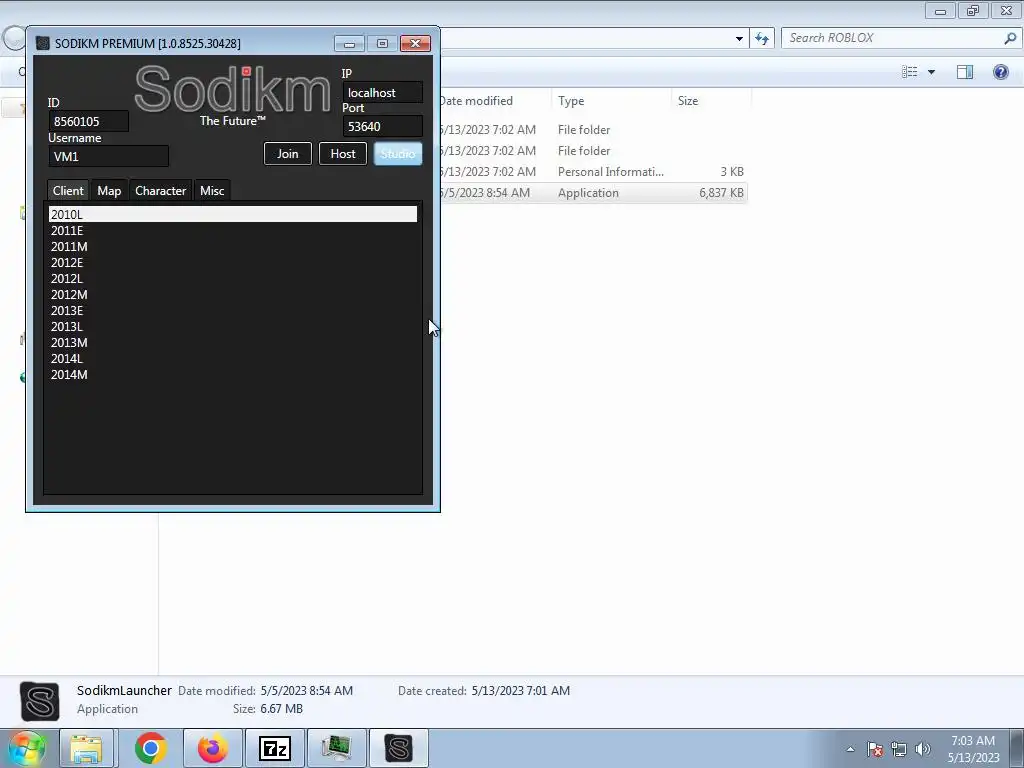Click the Change your view icon

[x=910, y=72]
